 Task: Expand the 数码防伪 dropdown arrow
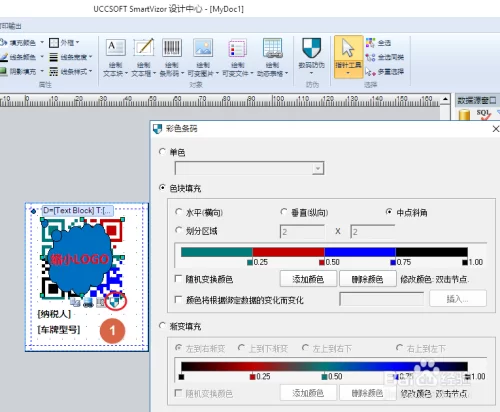[x=312, y=73]
